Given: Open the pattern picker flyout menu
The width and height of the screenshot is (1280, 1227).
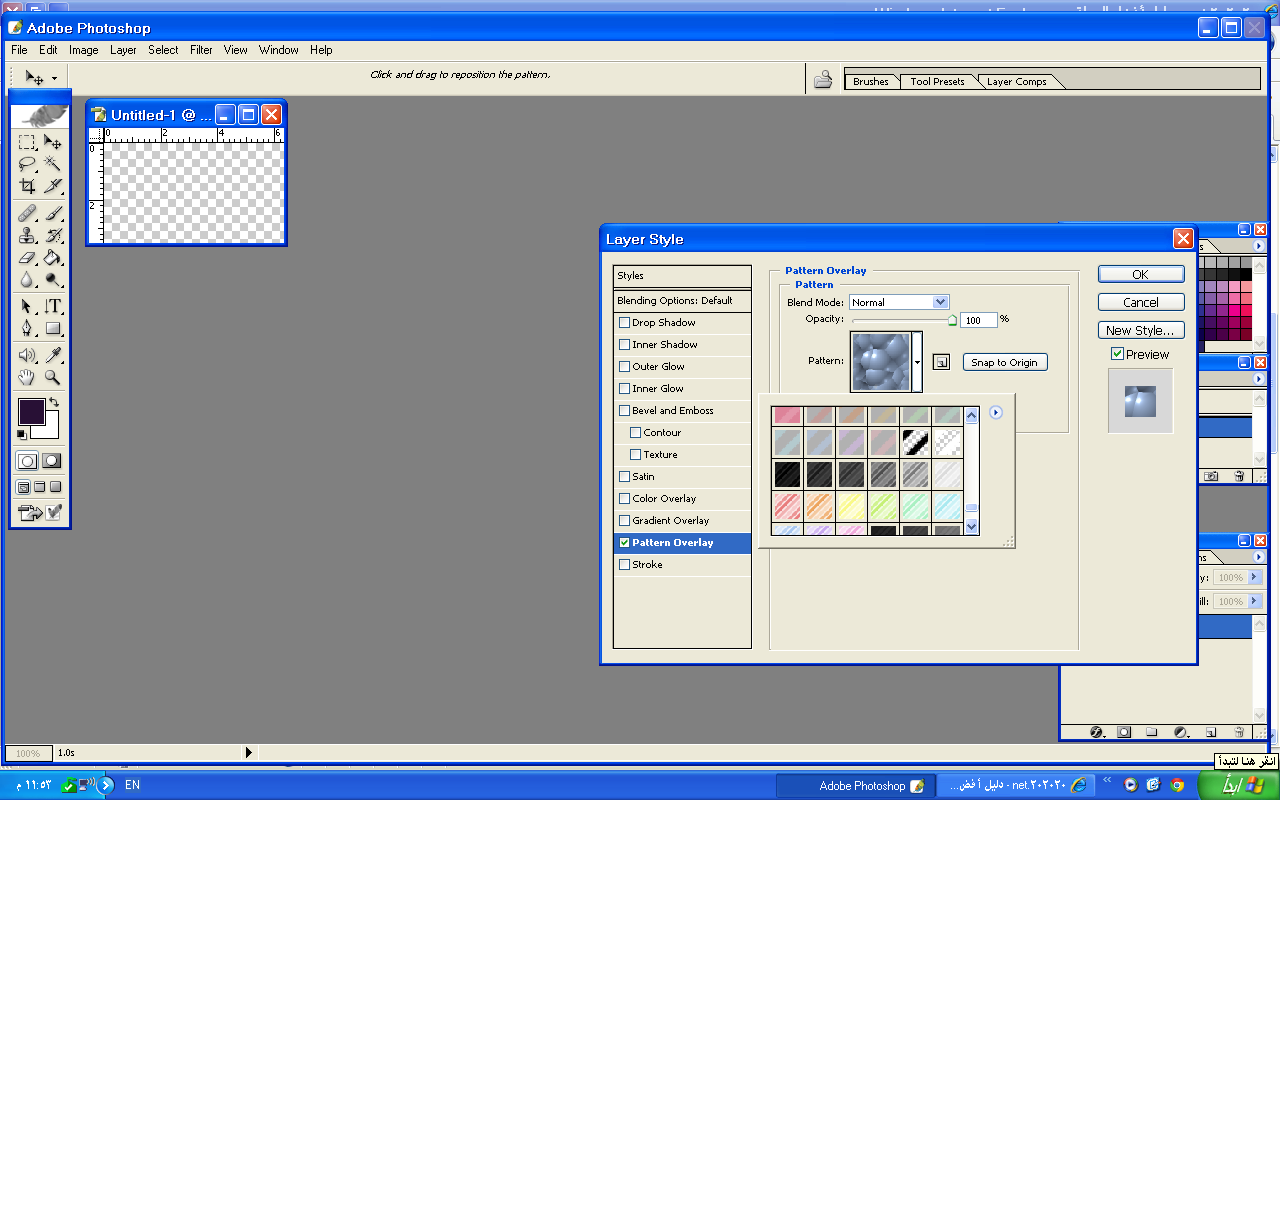Looking at the screenshot, I should point(996,413).
